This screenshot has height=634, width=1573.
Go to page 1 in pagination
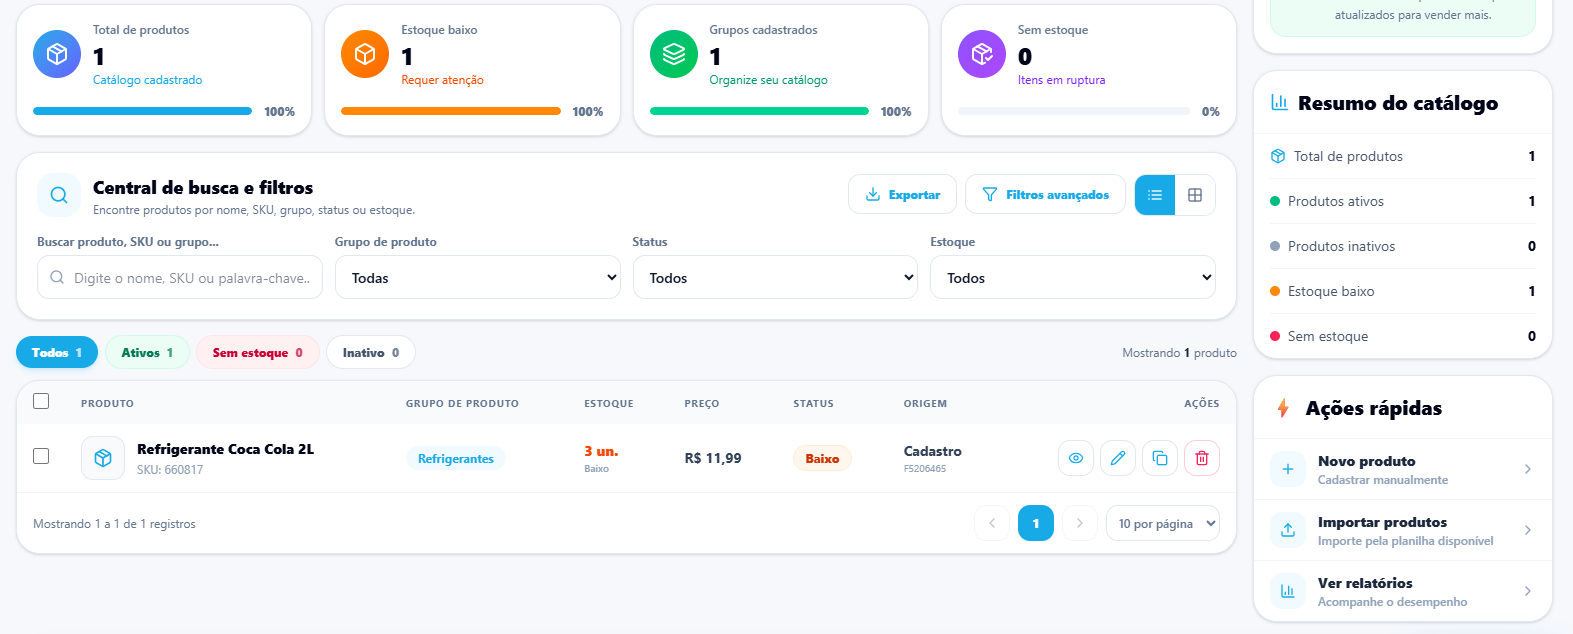[x=1036, y=523]
